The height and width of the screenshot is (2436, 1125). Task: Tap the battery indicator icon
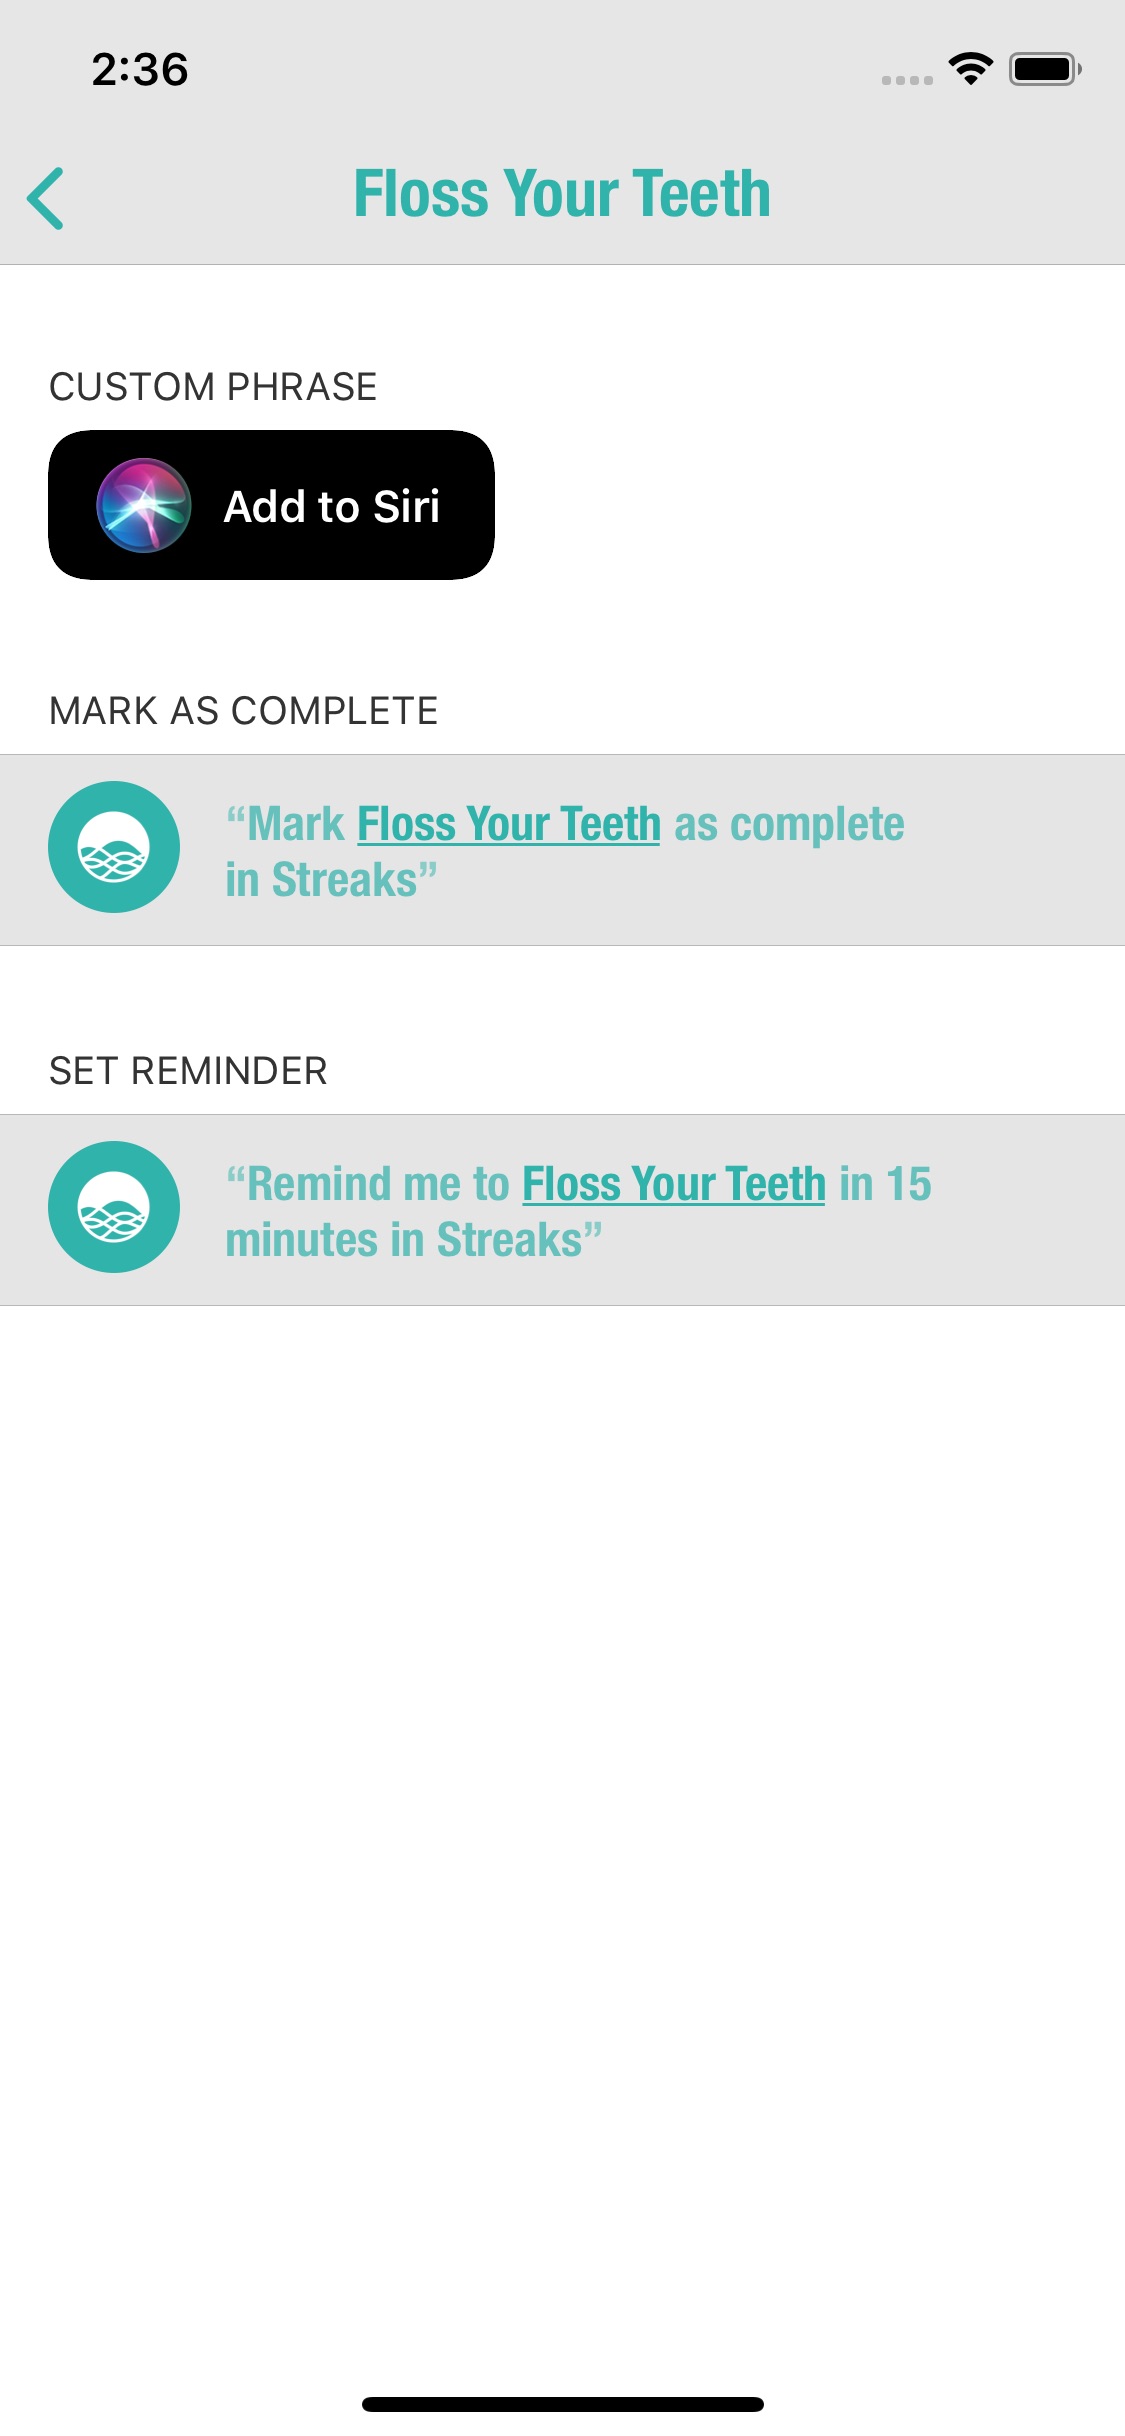coord(1045,69)
